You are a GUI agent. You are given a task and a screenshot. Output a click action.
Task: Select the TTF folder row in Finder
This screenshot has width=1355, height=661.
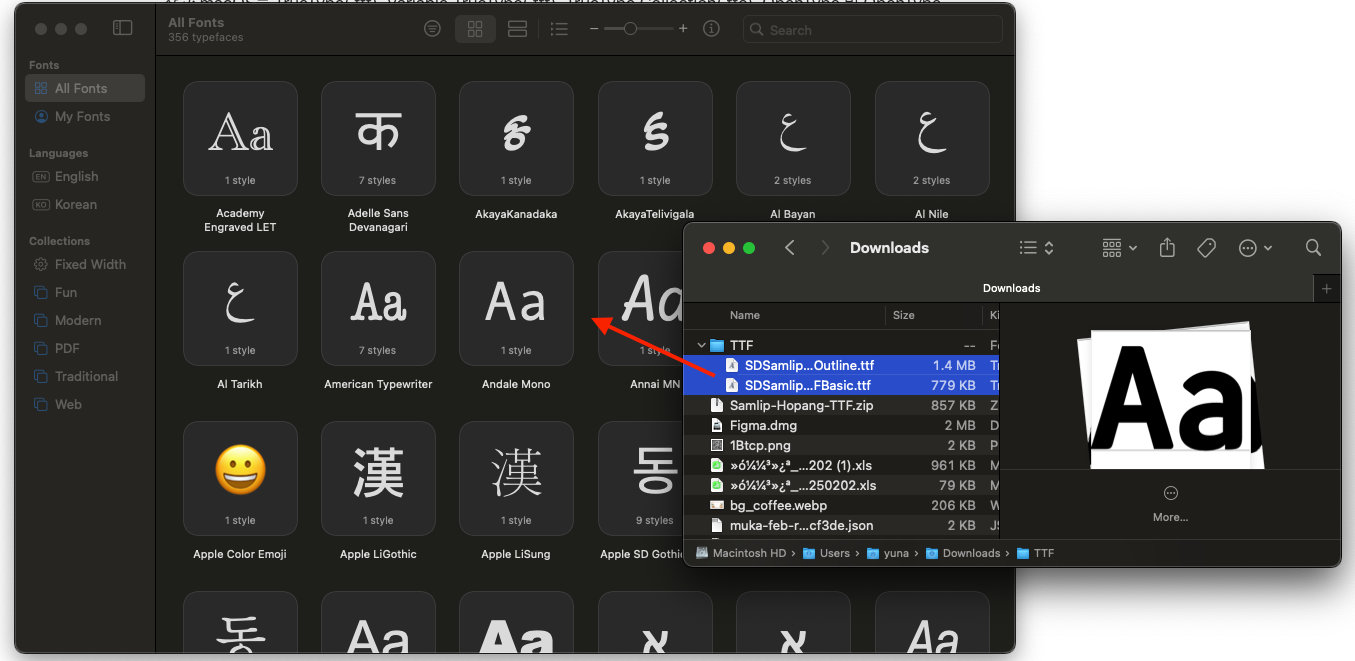[842, 346]
